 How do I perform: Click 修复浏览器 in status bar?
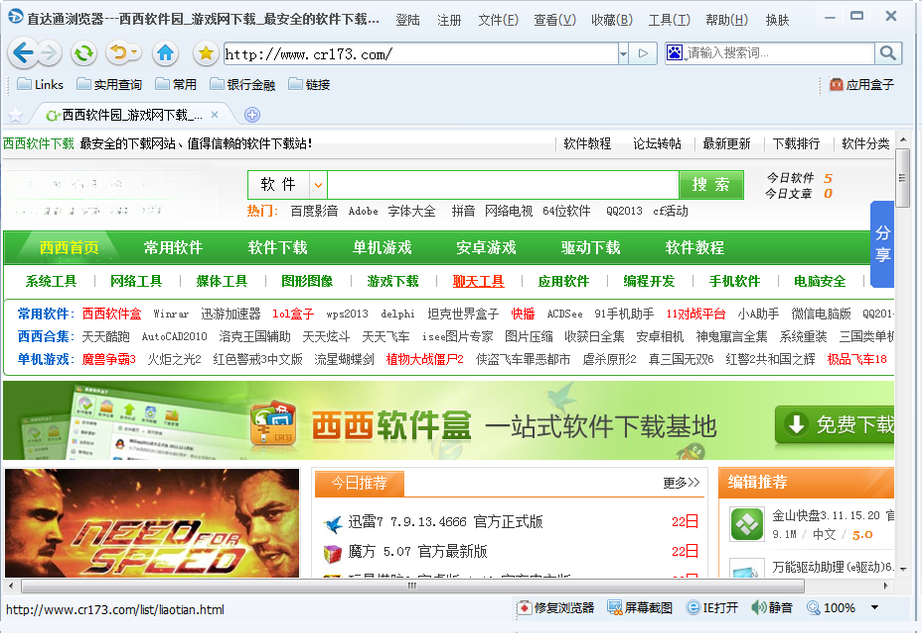tap(556, 608)
